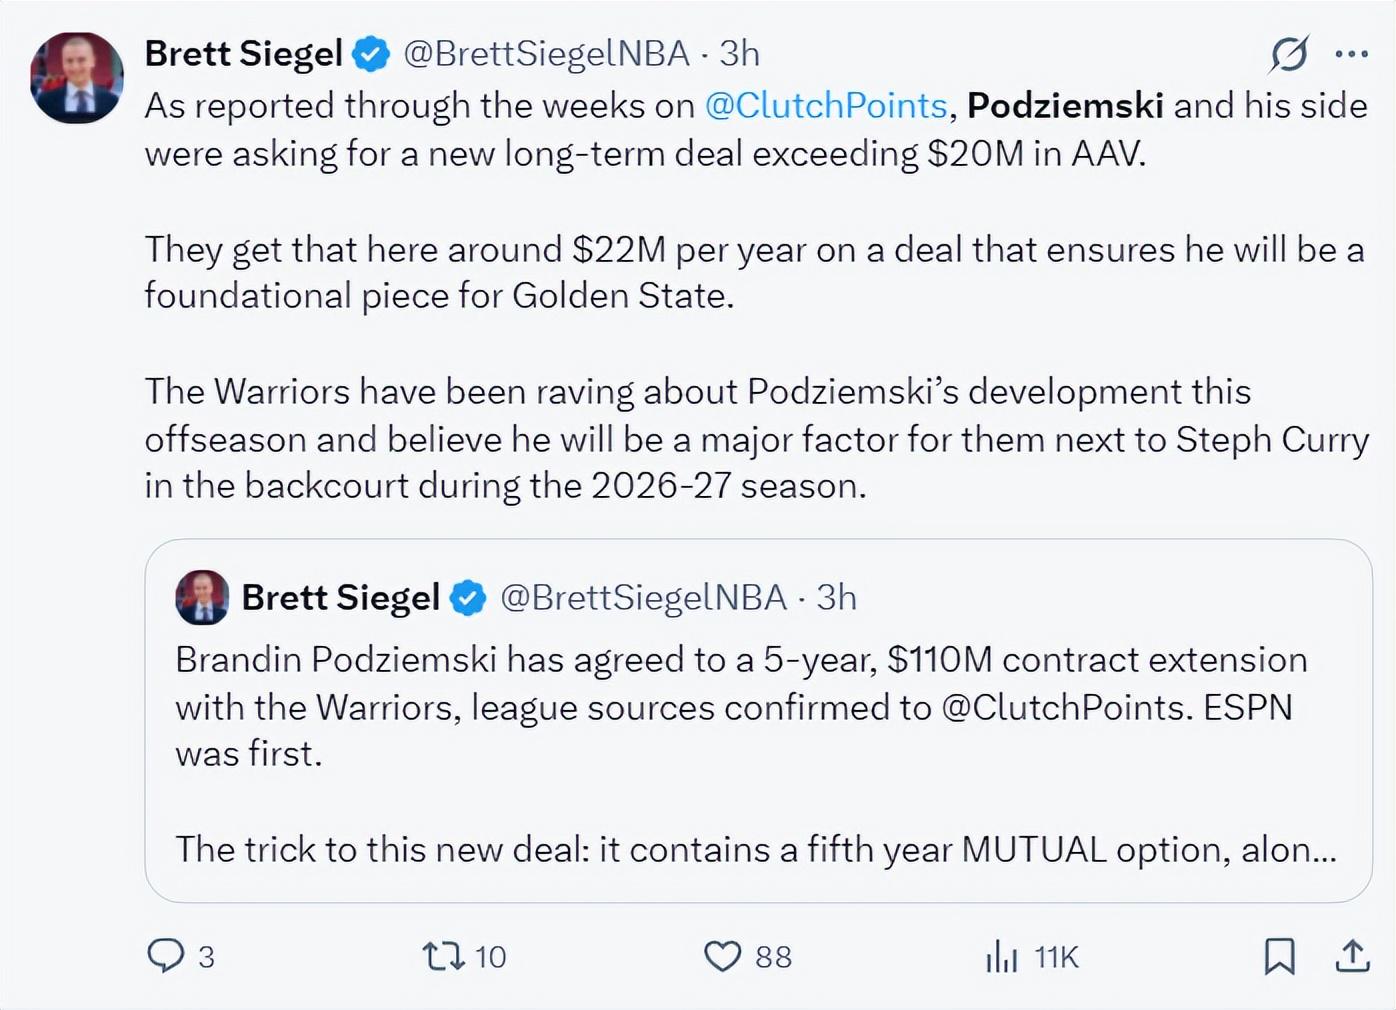The image size is (1396, 1010).
Task: Open the small avatar in quoted tweet
Action: [x=202, y=598]
